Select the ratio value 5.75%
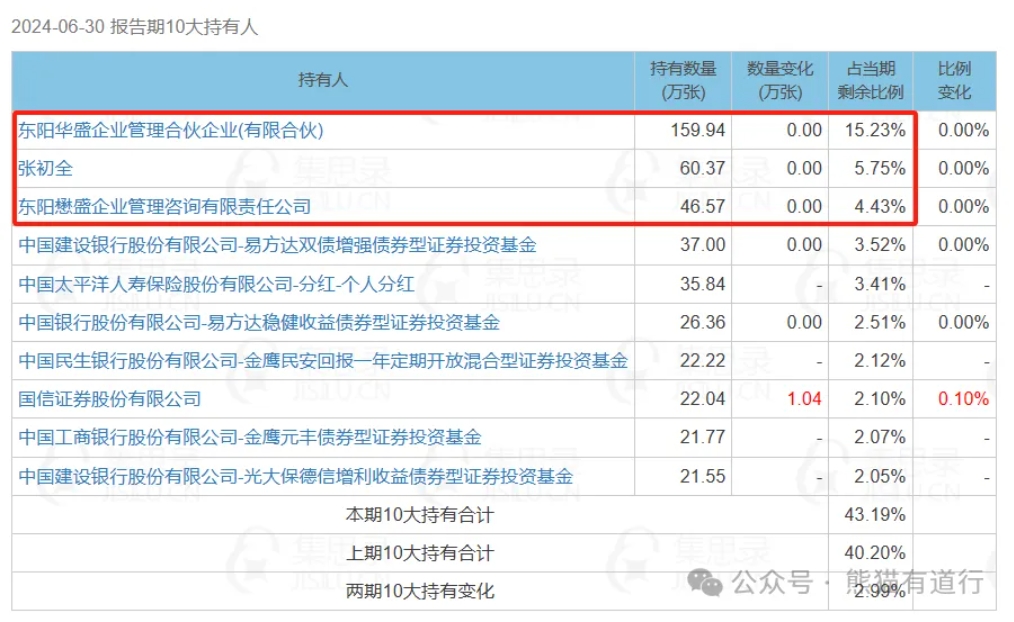 point(879,168)
